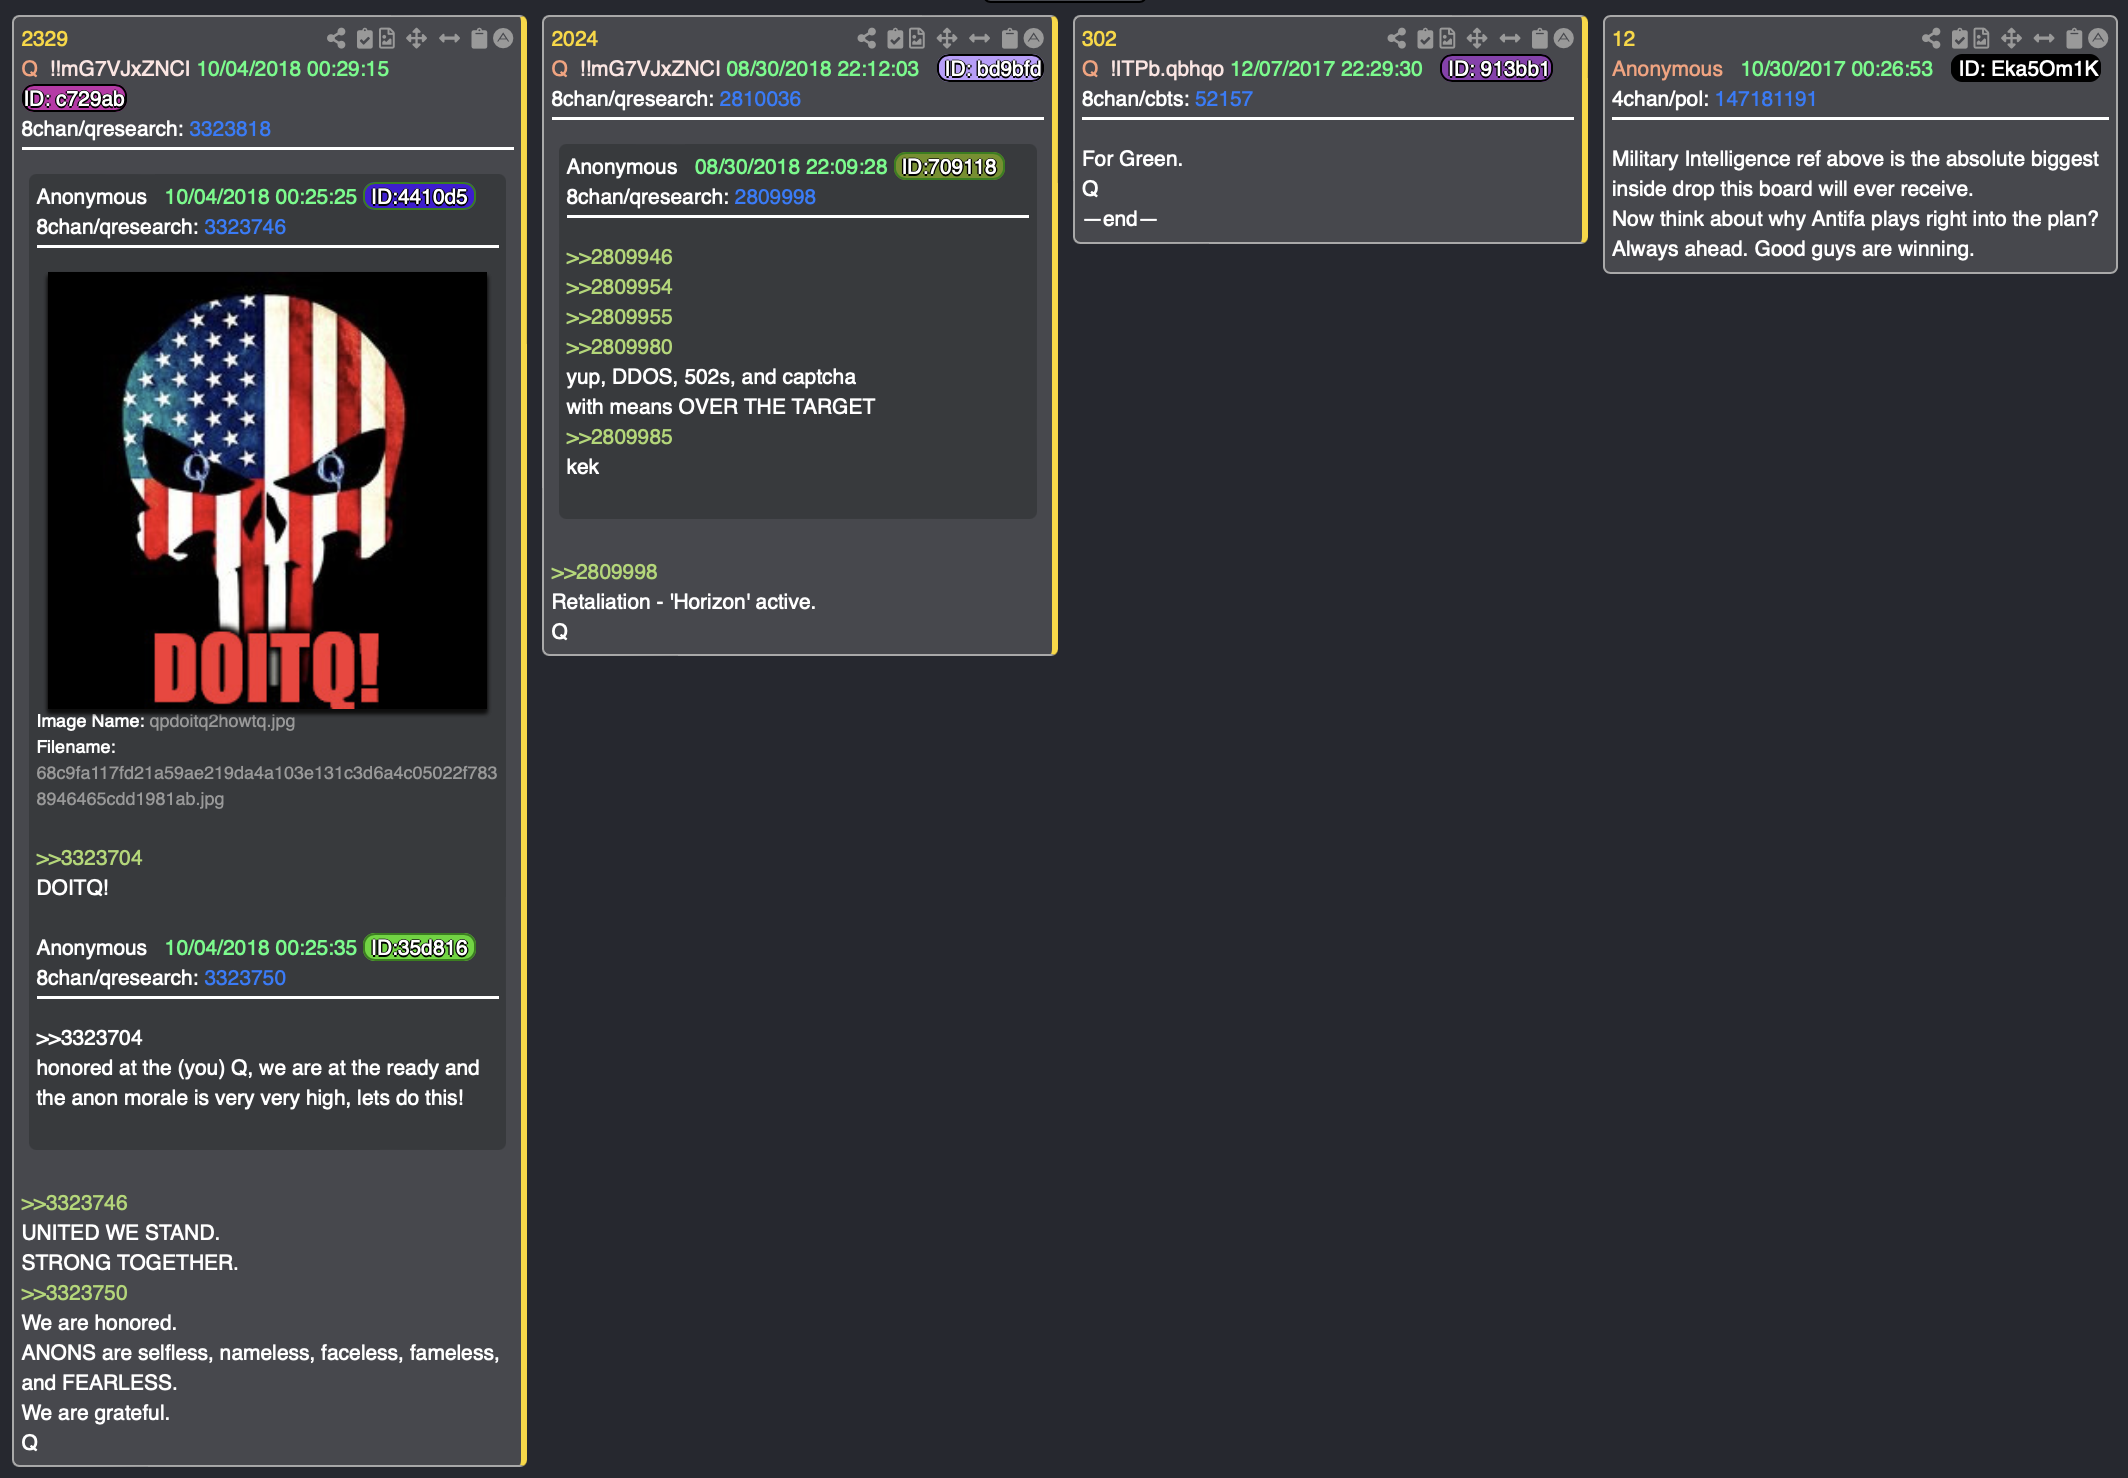
Task: Click clipboard-check icon on post 302
Action: [x=1425, y=38]
